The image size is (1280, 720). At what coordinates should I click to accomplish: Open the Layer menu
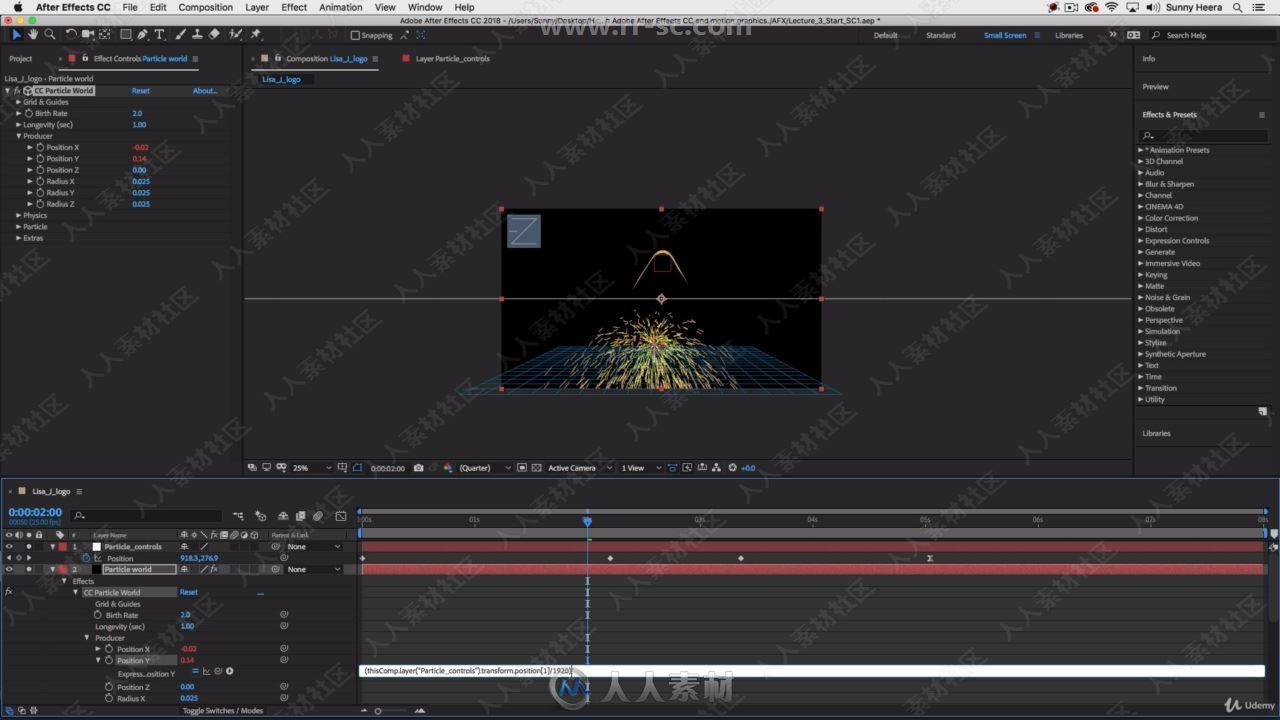pos(257,7)
